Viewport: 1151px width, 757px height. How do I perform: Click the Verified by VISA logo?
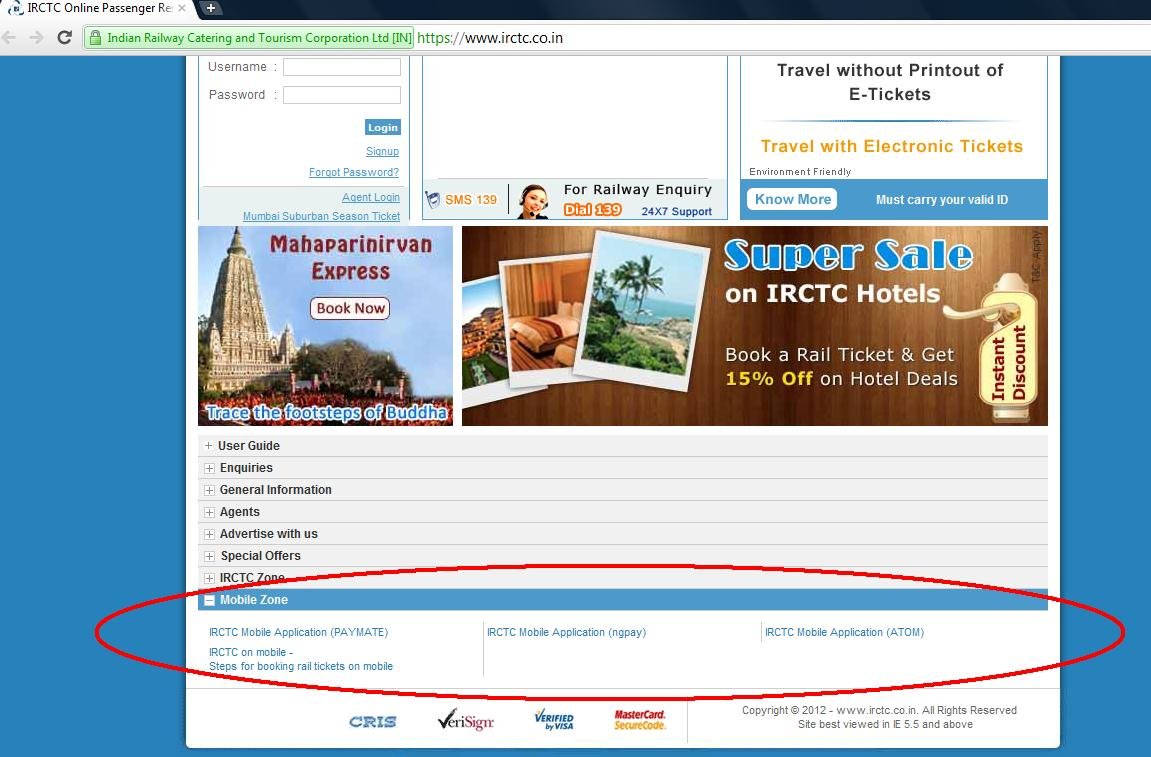click(x=554, y=720)
